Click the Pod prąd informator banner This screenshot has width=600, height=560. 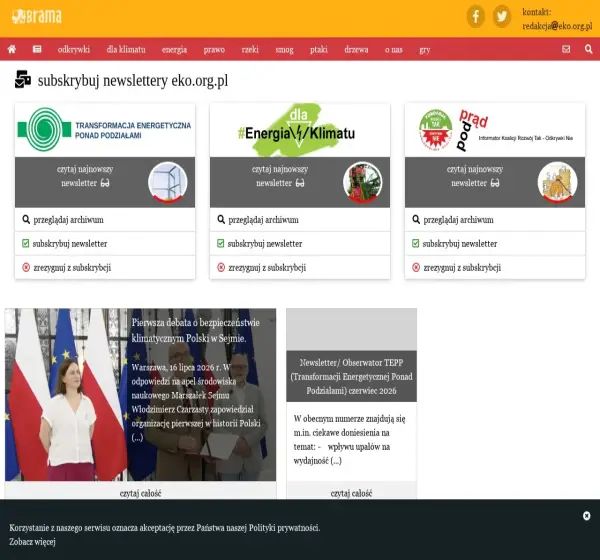[x=495, y=130]
